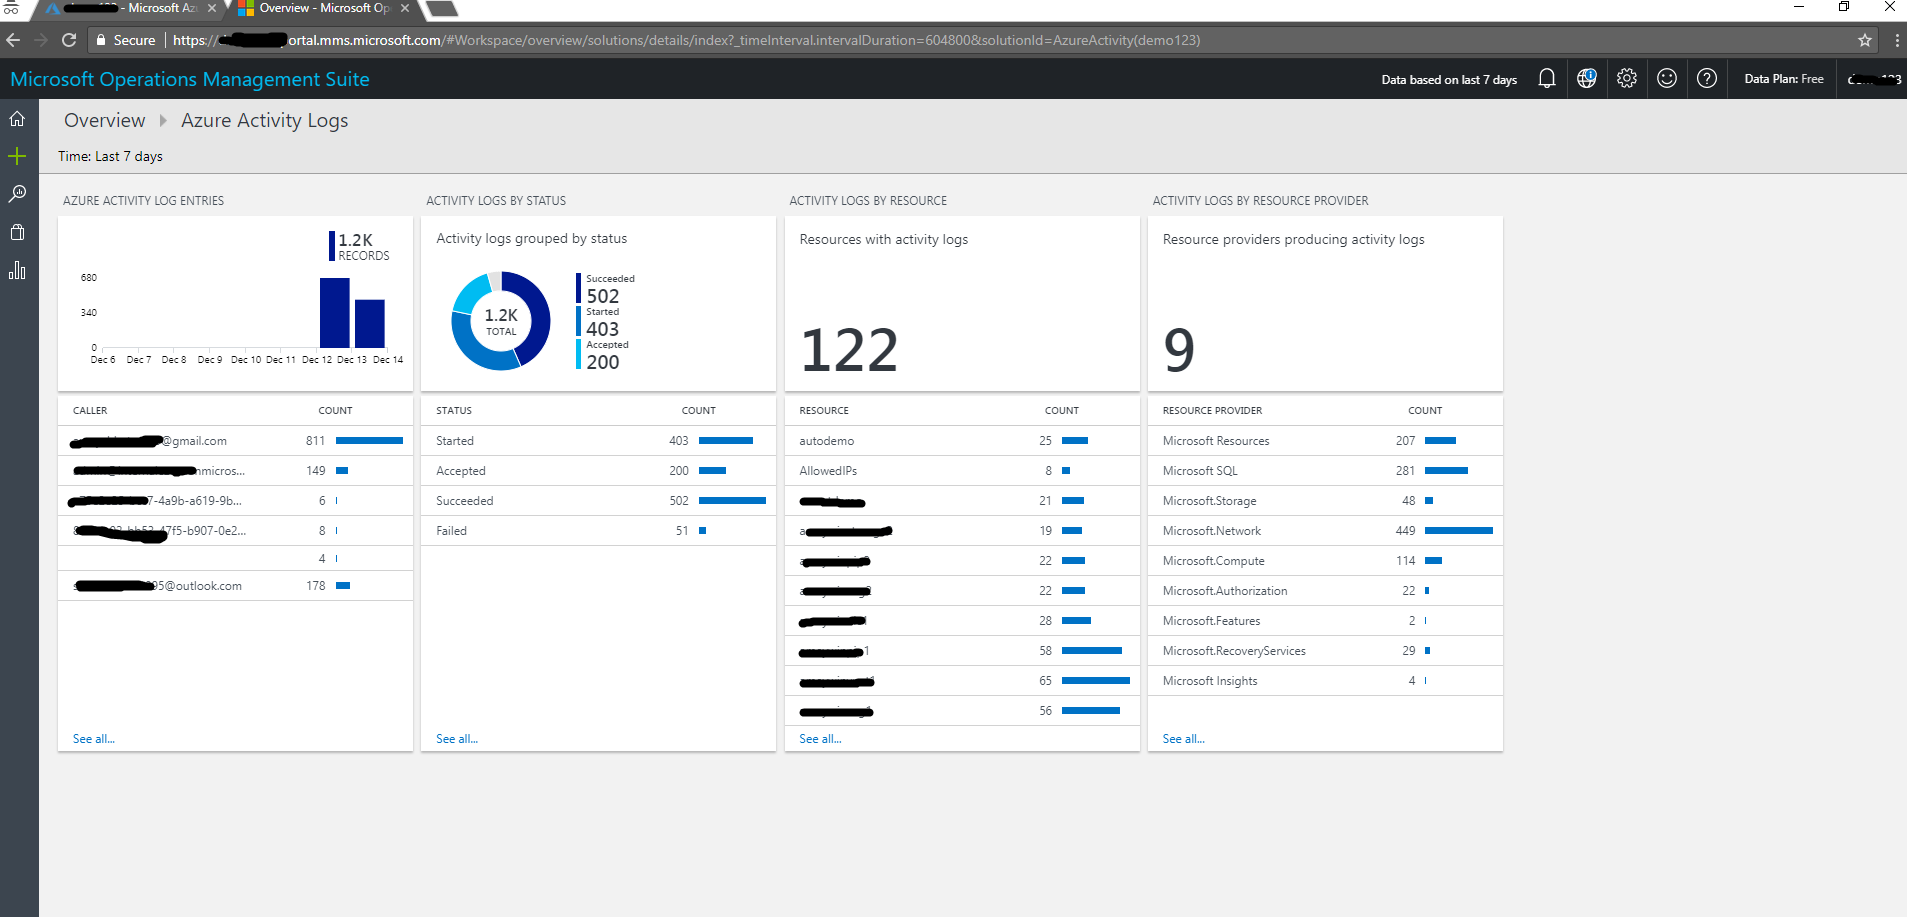Select the autodemo resource row
1907x917 pixels.
[x=962, y=441]
